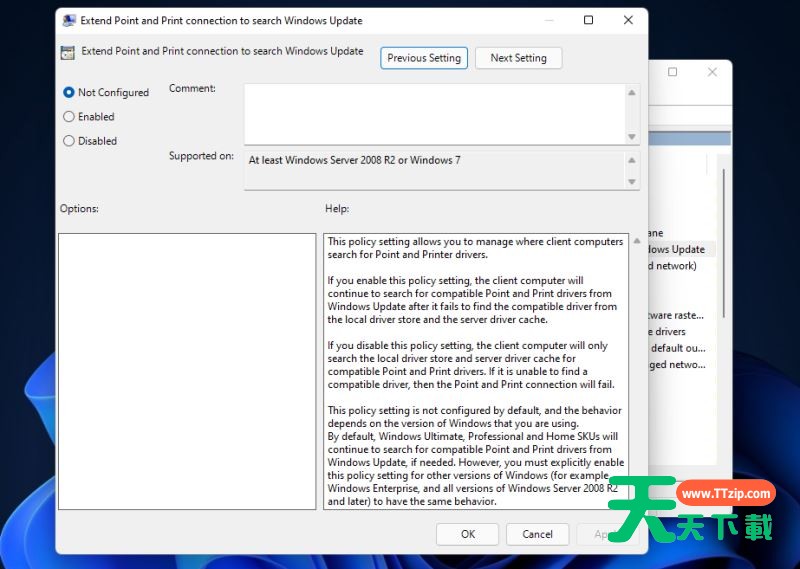This screenshot has width=800, height=569.
Task: Click vertical scrollbar in background window
Action: point(723,244)
